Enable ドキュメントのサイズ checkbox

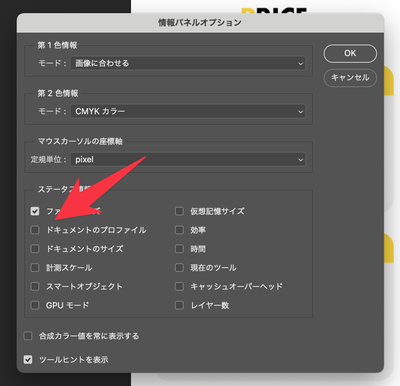(x=35, y=249)
